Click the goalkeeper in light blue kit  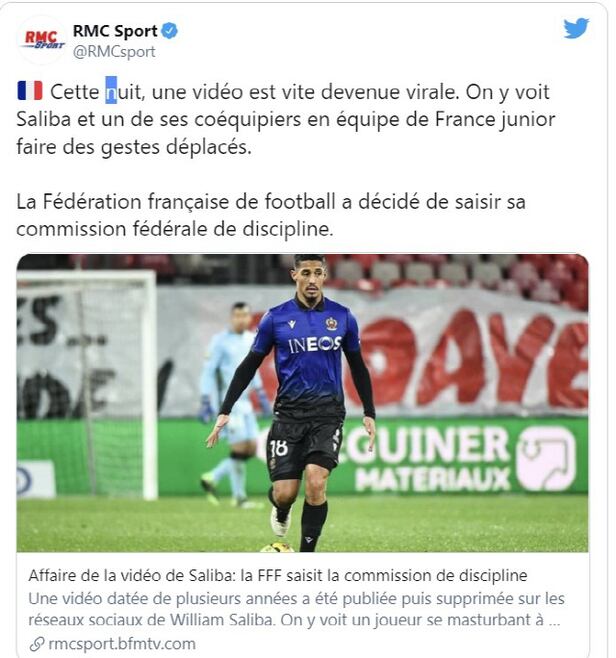point(231,401)
